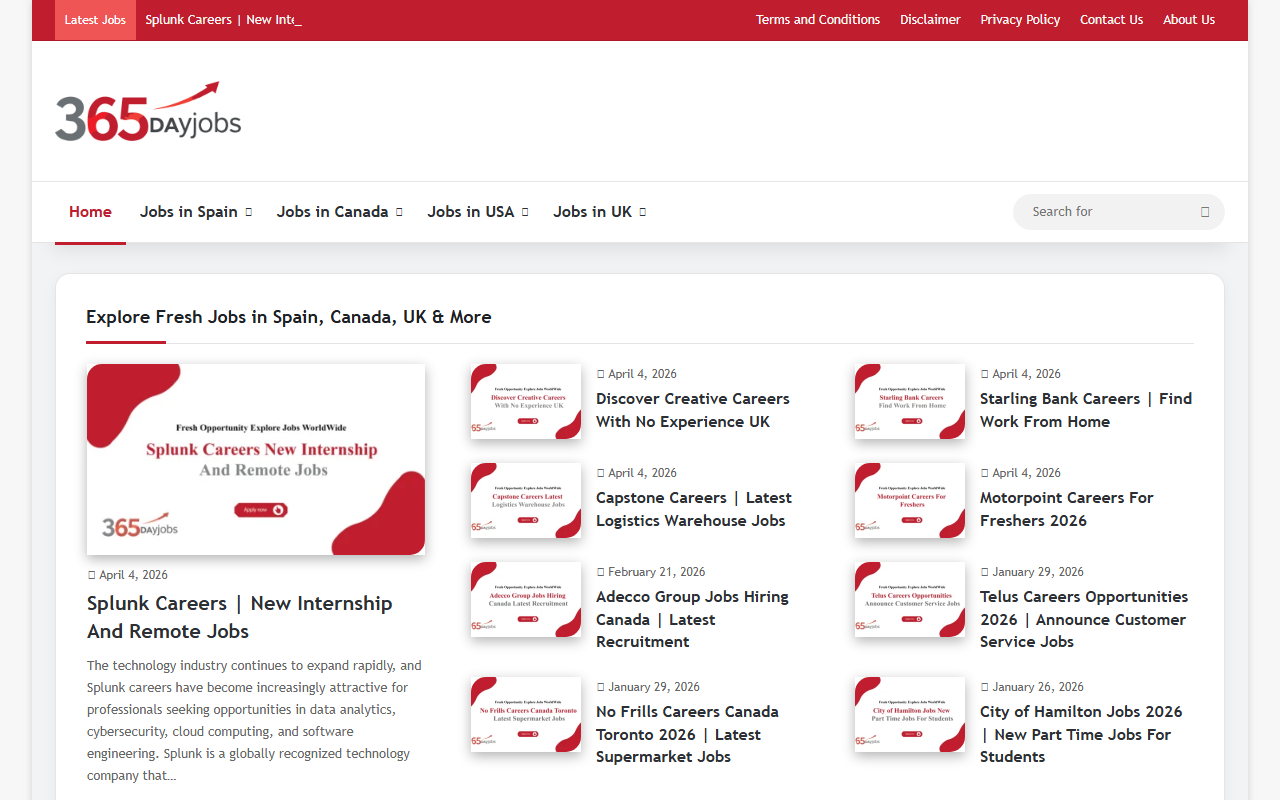Open the City of Hamilton Jobs thumbnail
1280x800 pixels.
pyautogui.click(x=910, y=714)
